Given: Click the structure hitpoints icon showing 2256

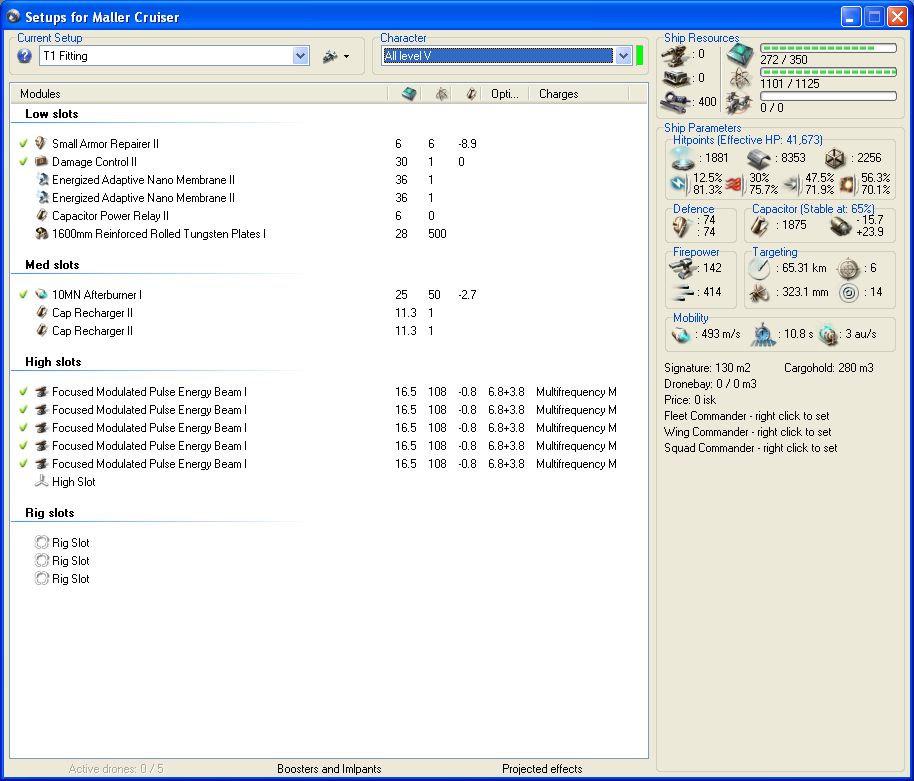Looking at the screenshot, I should click(835, 158).
